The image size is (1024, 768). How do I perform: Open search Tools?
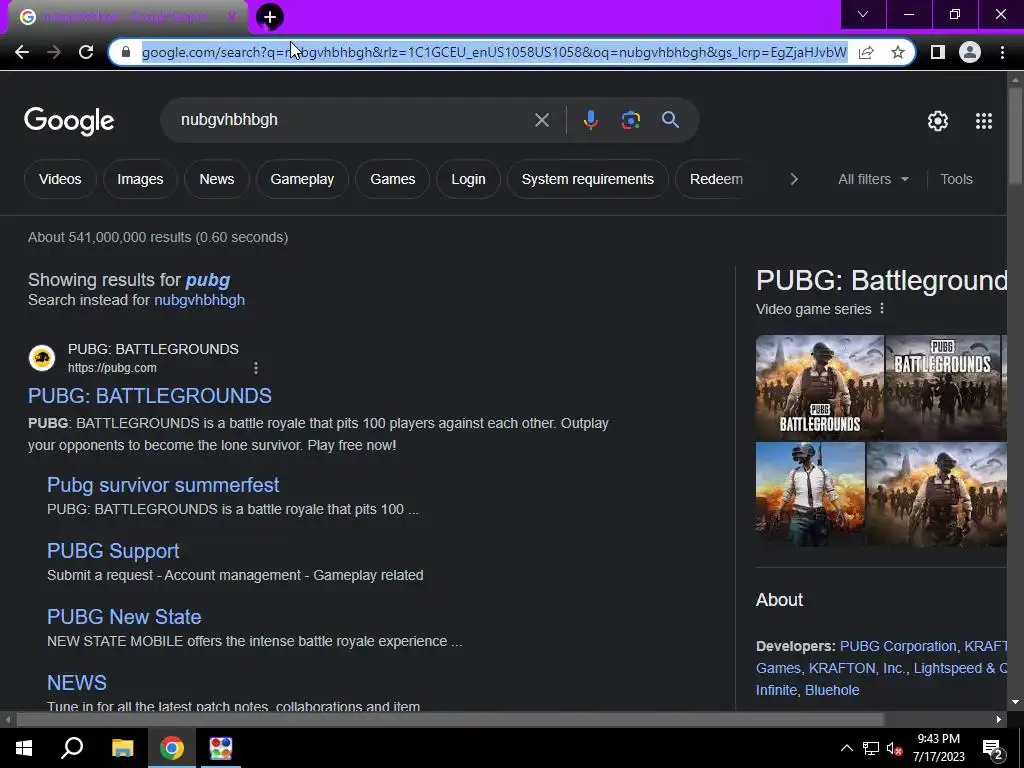[956, 179]
